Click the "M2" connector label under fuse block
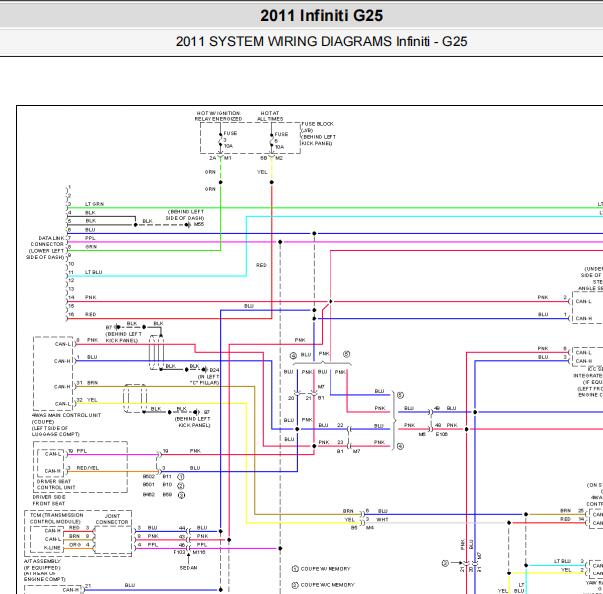Screen dimensions: 603x594 click(279, 158)
